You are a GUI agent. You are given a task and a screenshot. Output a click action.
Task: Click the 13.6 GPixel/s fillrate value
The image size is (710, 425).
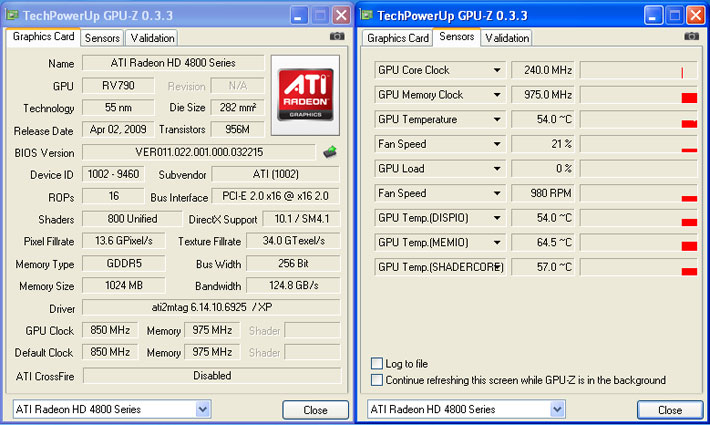click(x=124, y=241)
